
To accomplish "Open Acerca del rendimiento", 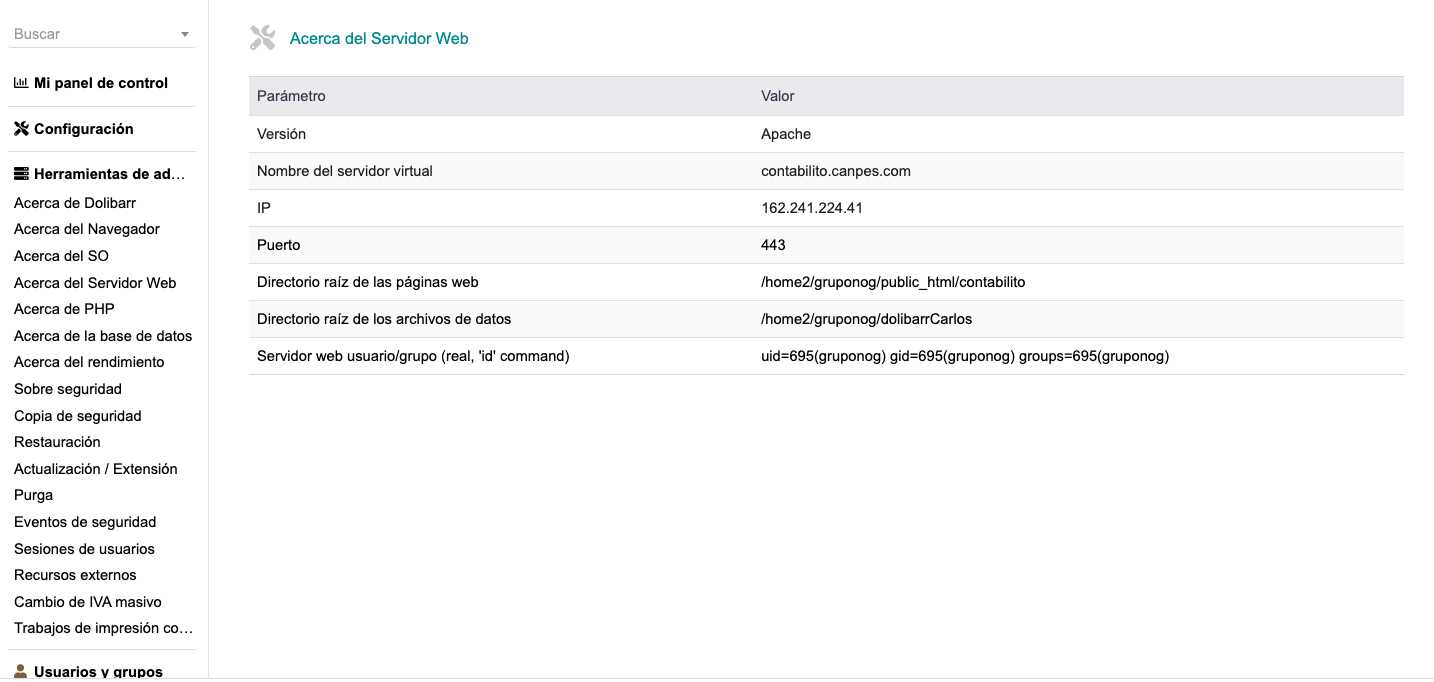I will point(89,362).
